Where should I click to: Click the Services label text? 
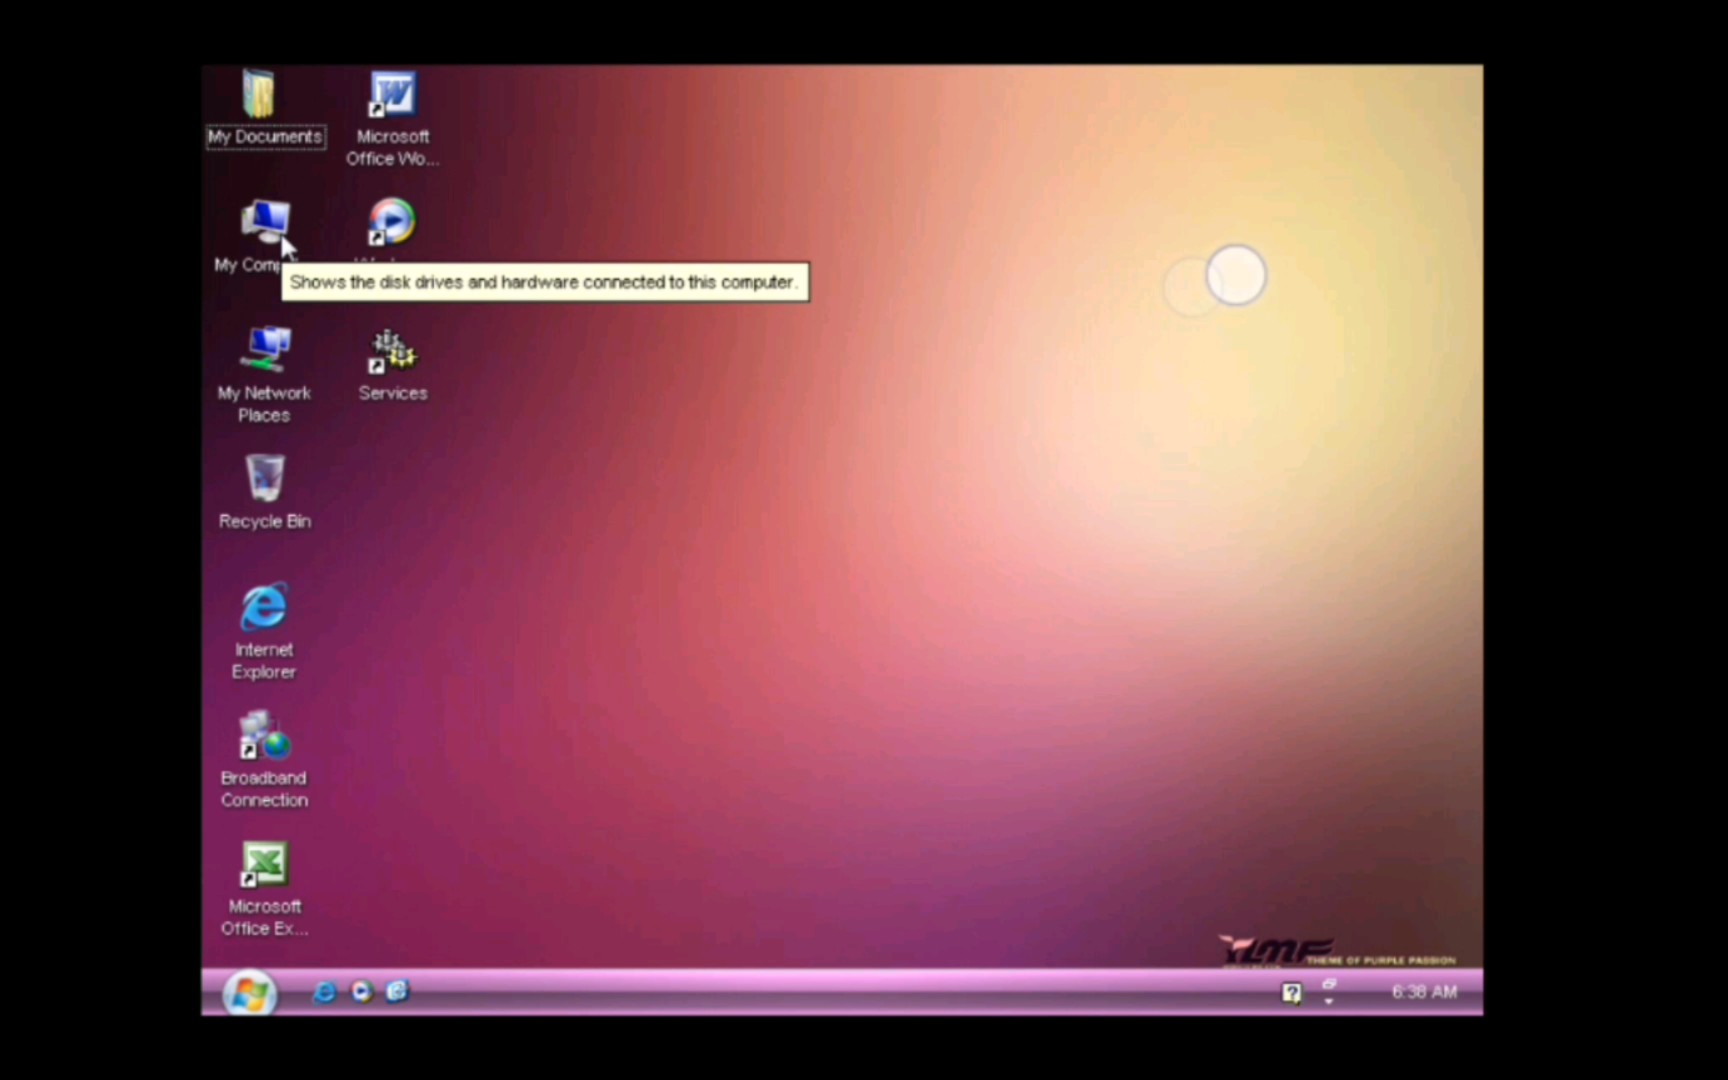[393, 393]
